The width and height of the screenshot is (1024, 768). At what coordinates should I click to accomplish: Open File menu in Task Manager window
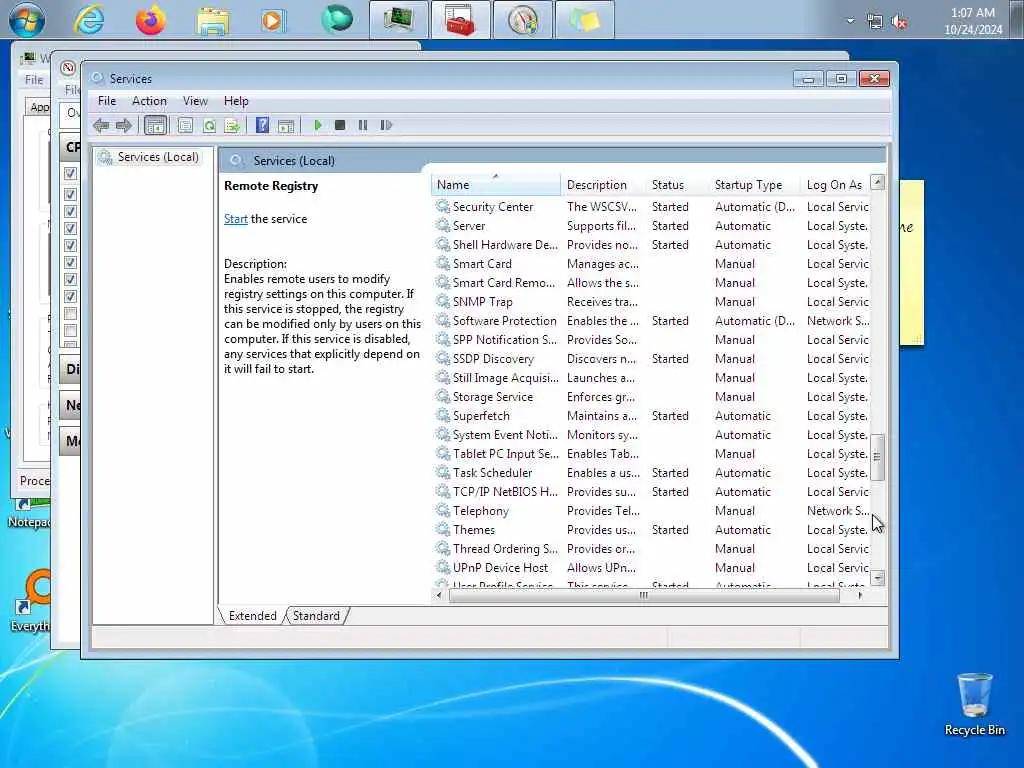(x=34, y=80)
